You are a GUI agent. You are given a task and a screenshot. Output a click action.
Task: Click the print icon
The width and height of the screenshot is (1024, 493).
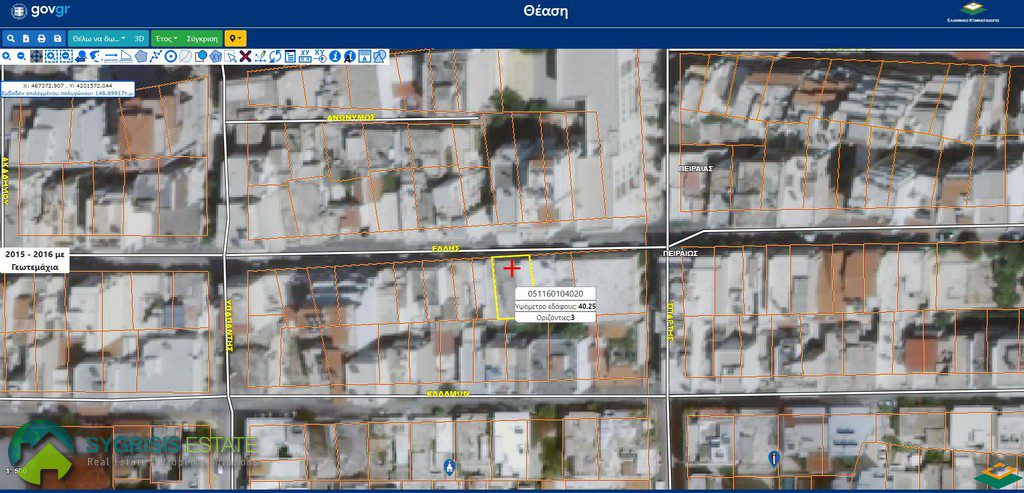point(42,38)
